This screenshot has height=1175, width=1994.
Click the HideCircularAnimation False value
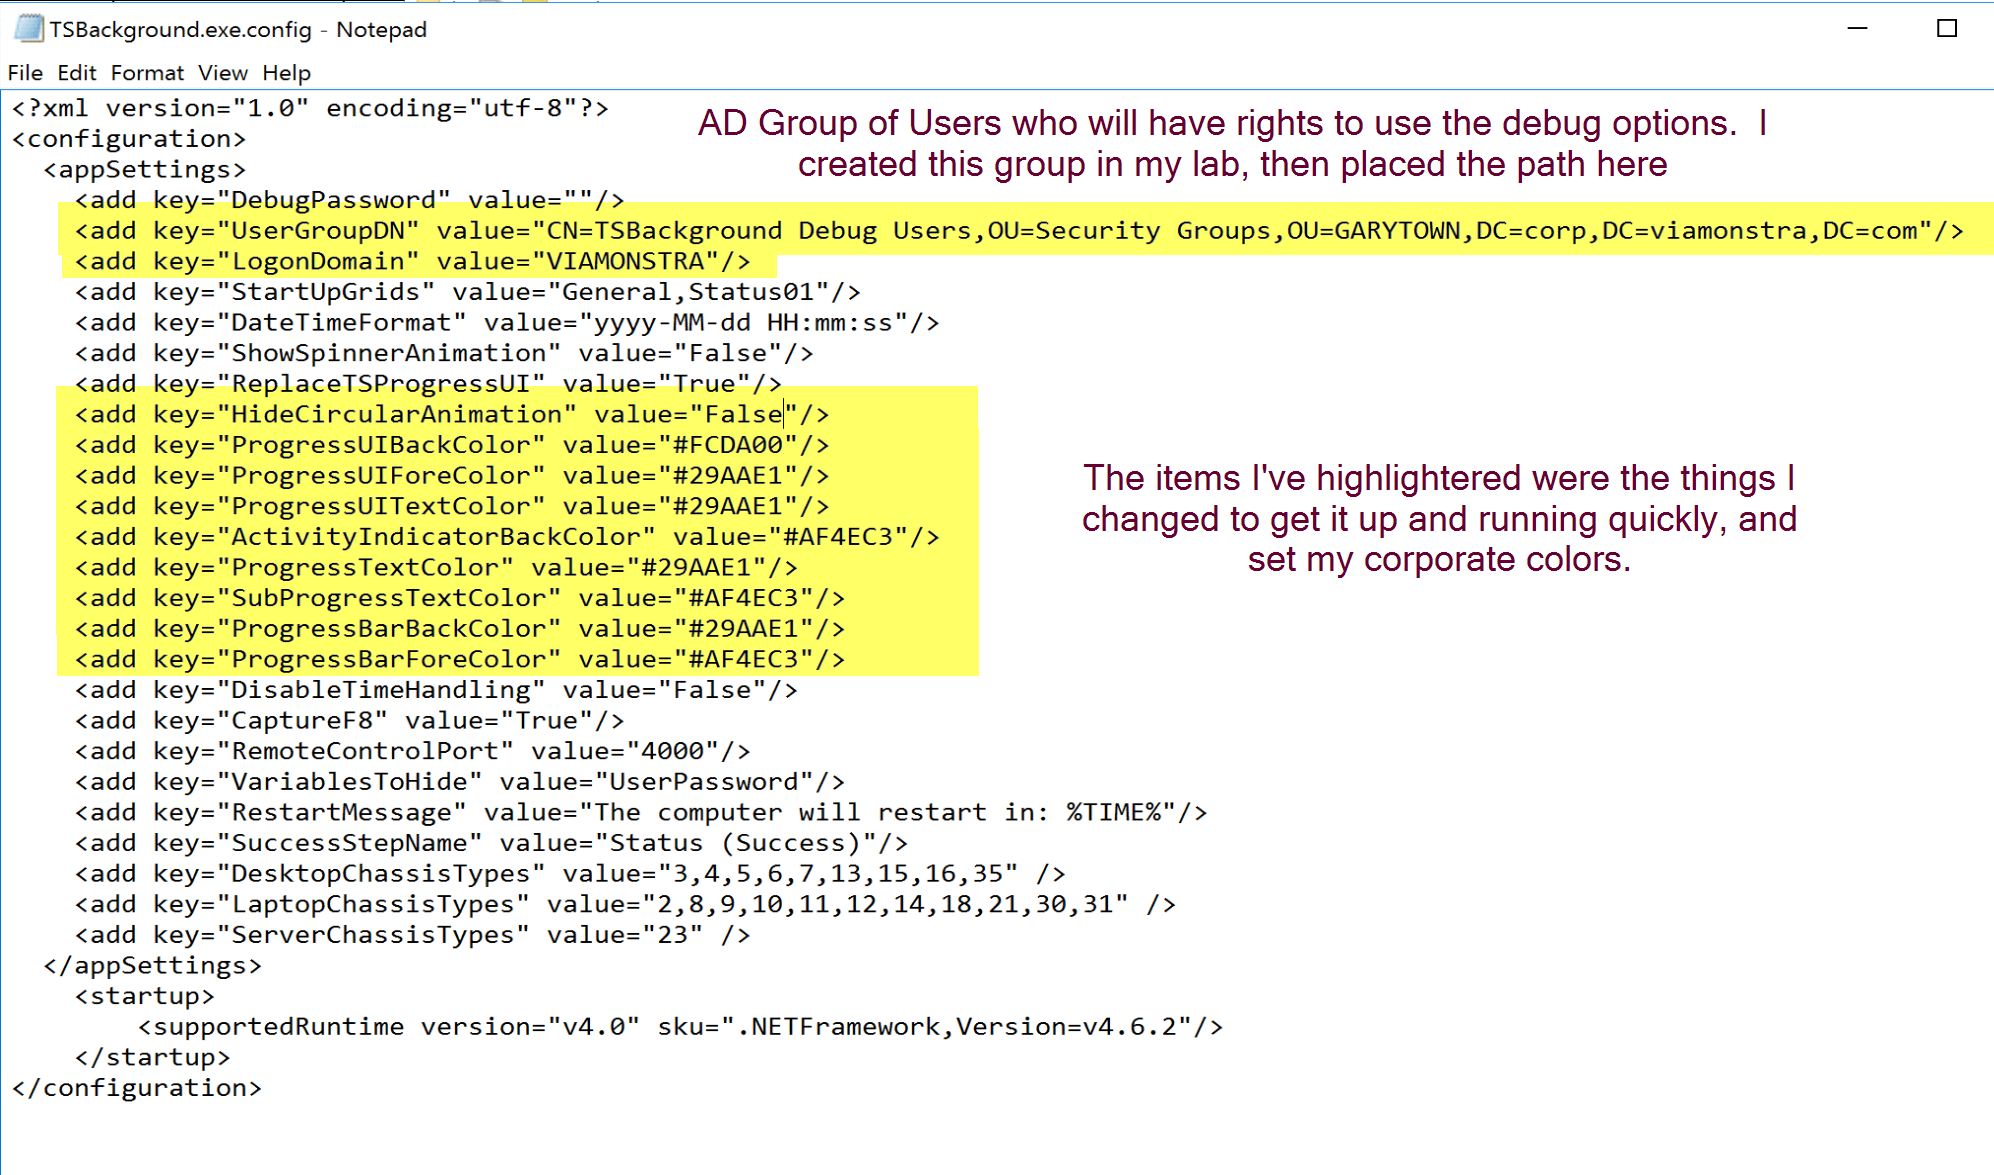coord(743,415)
